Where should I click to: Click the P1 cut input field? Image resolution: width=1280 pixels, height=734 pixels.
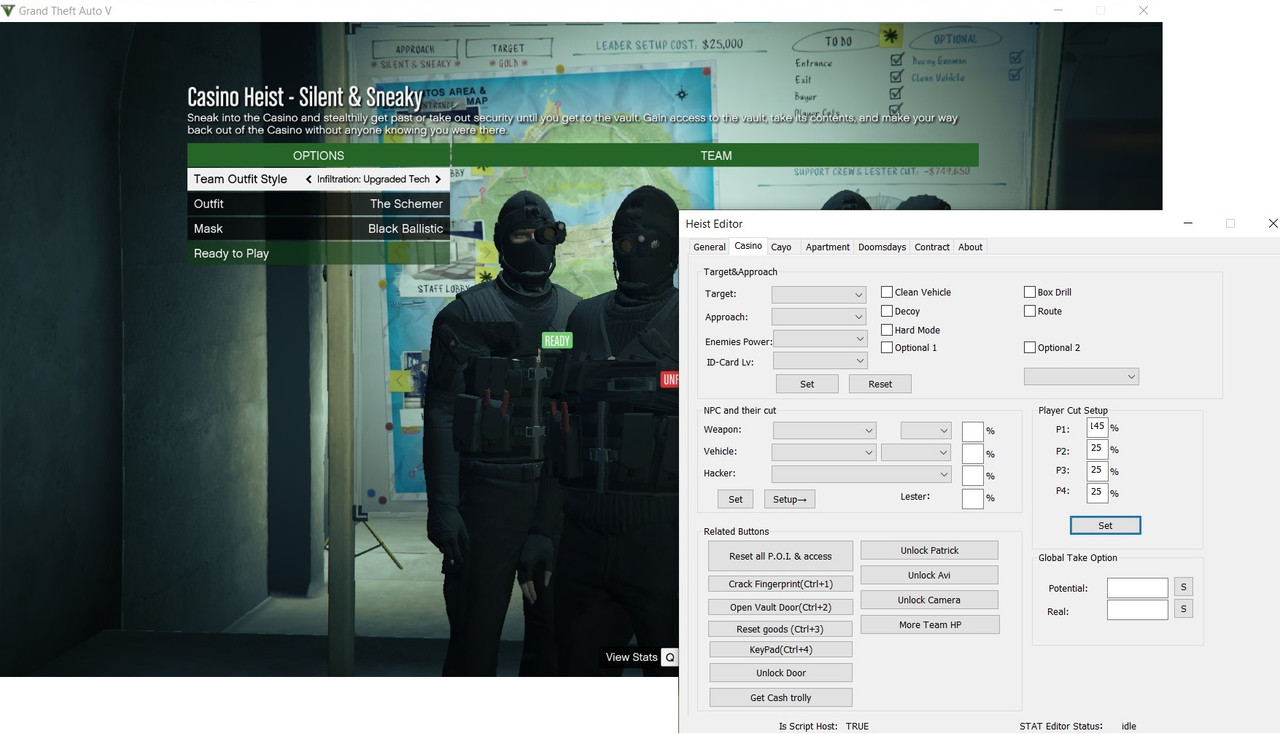[x=1096, y=428]
